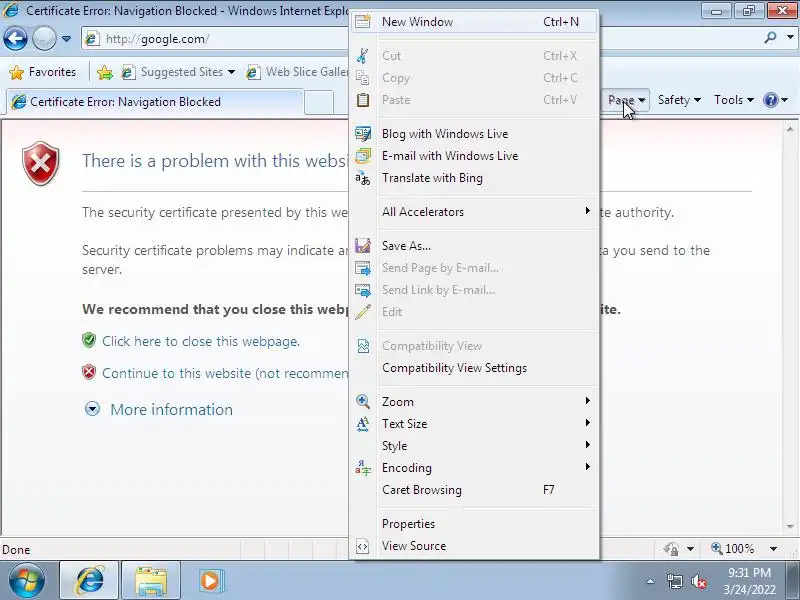Click the vertical scrollbar up arrow
This screenshot has width=800, height=600.
(x=790, y=129)
